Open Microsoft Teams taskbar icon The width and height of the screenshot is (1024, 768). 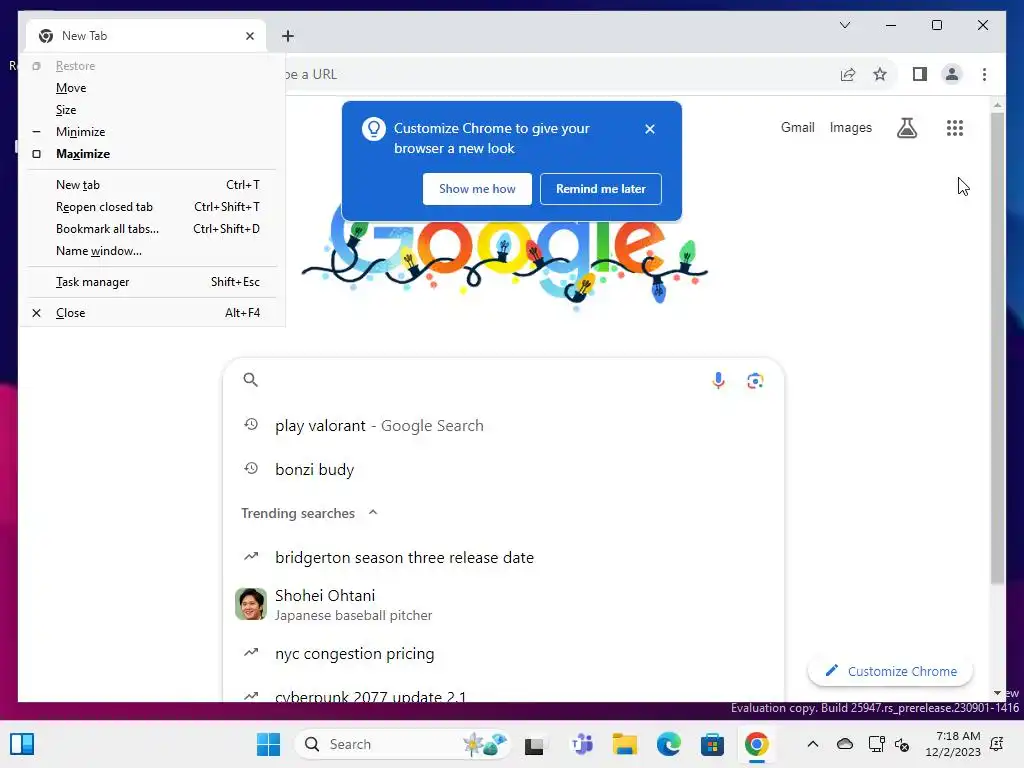pos(581,744)
